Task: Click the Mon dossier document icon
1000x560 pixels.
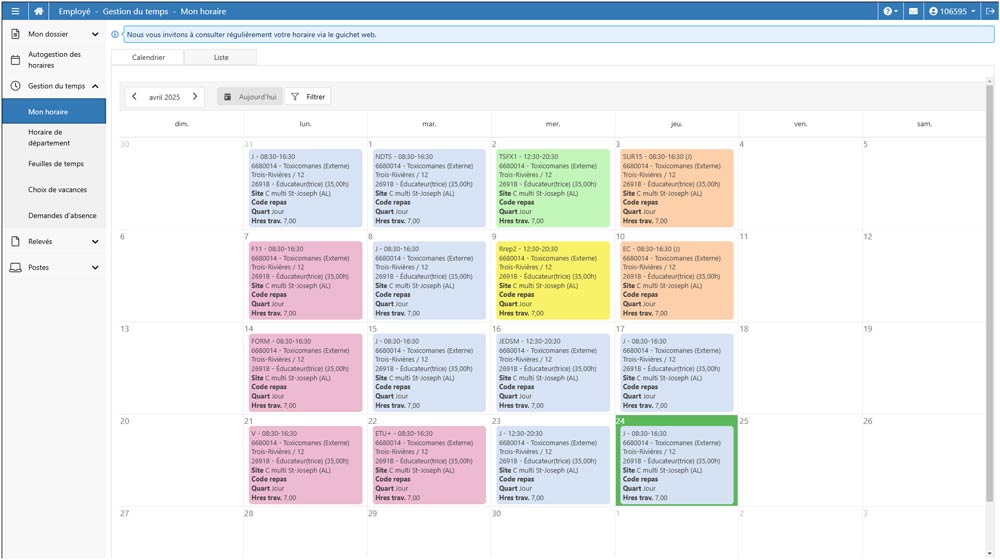Action: coord(15,34)
